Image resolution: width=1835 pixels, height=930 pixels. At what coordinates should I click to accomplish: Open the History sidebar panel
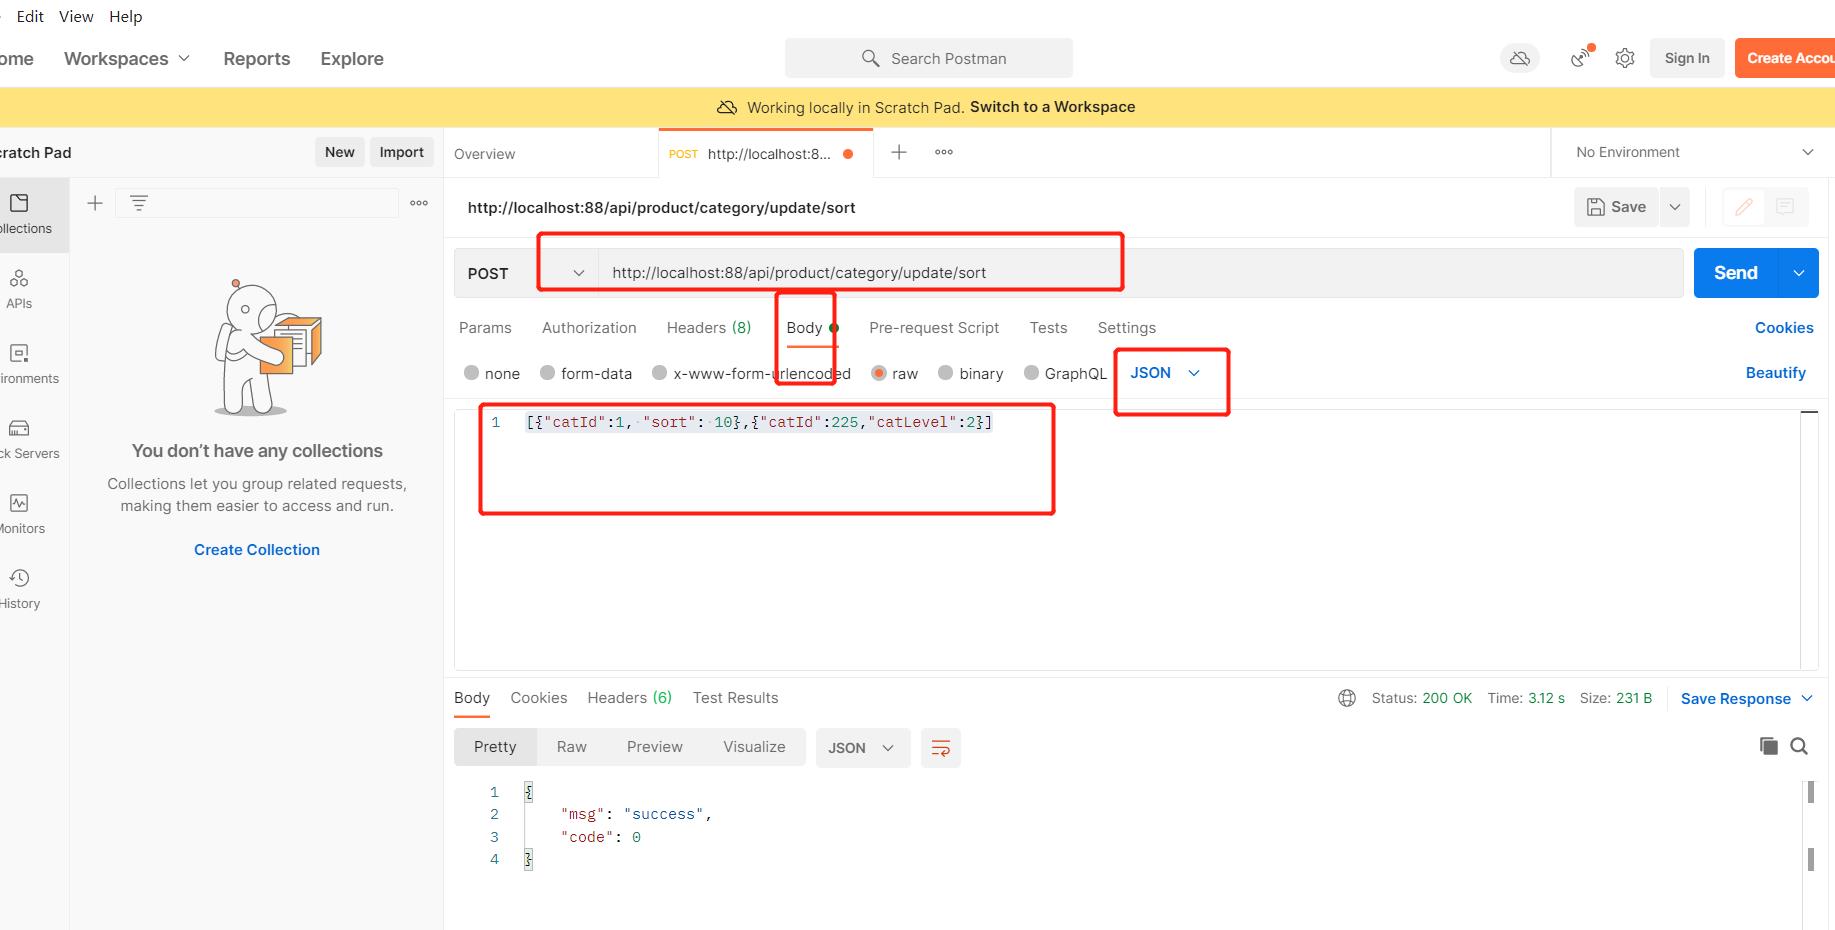pyautogui.click(x=20, y=589)
